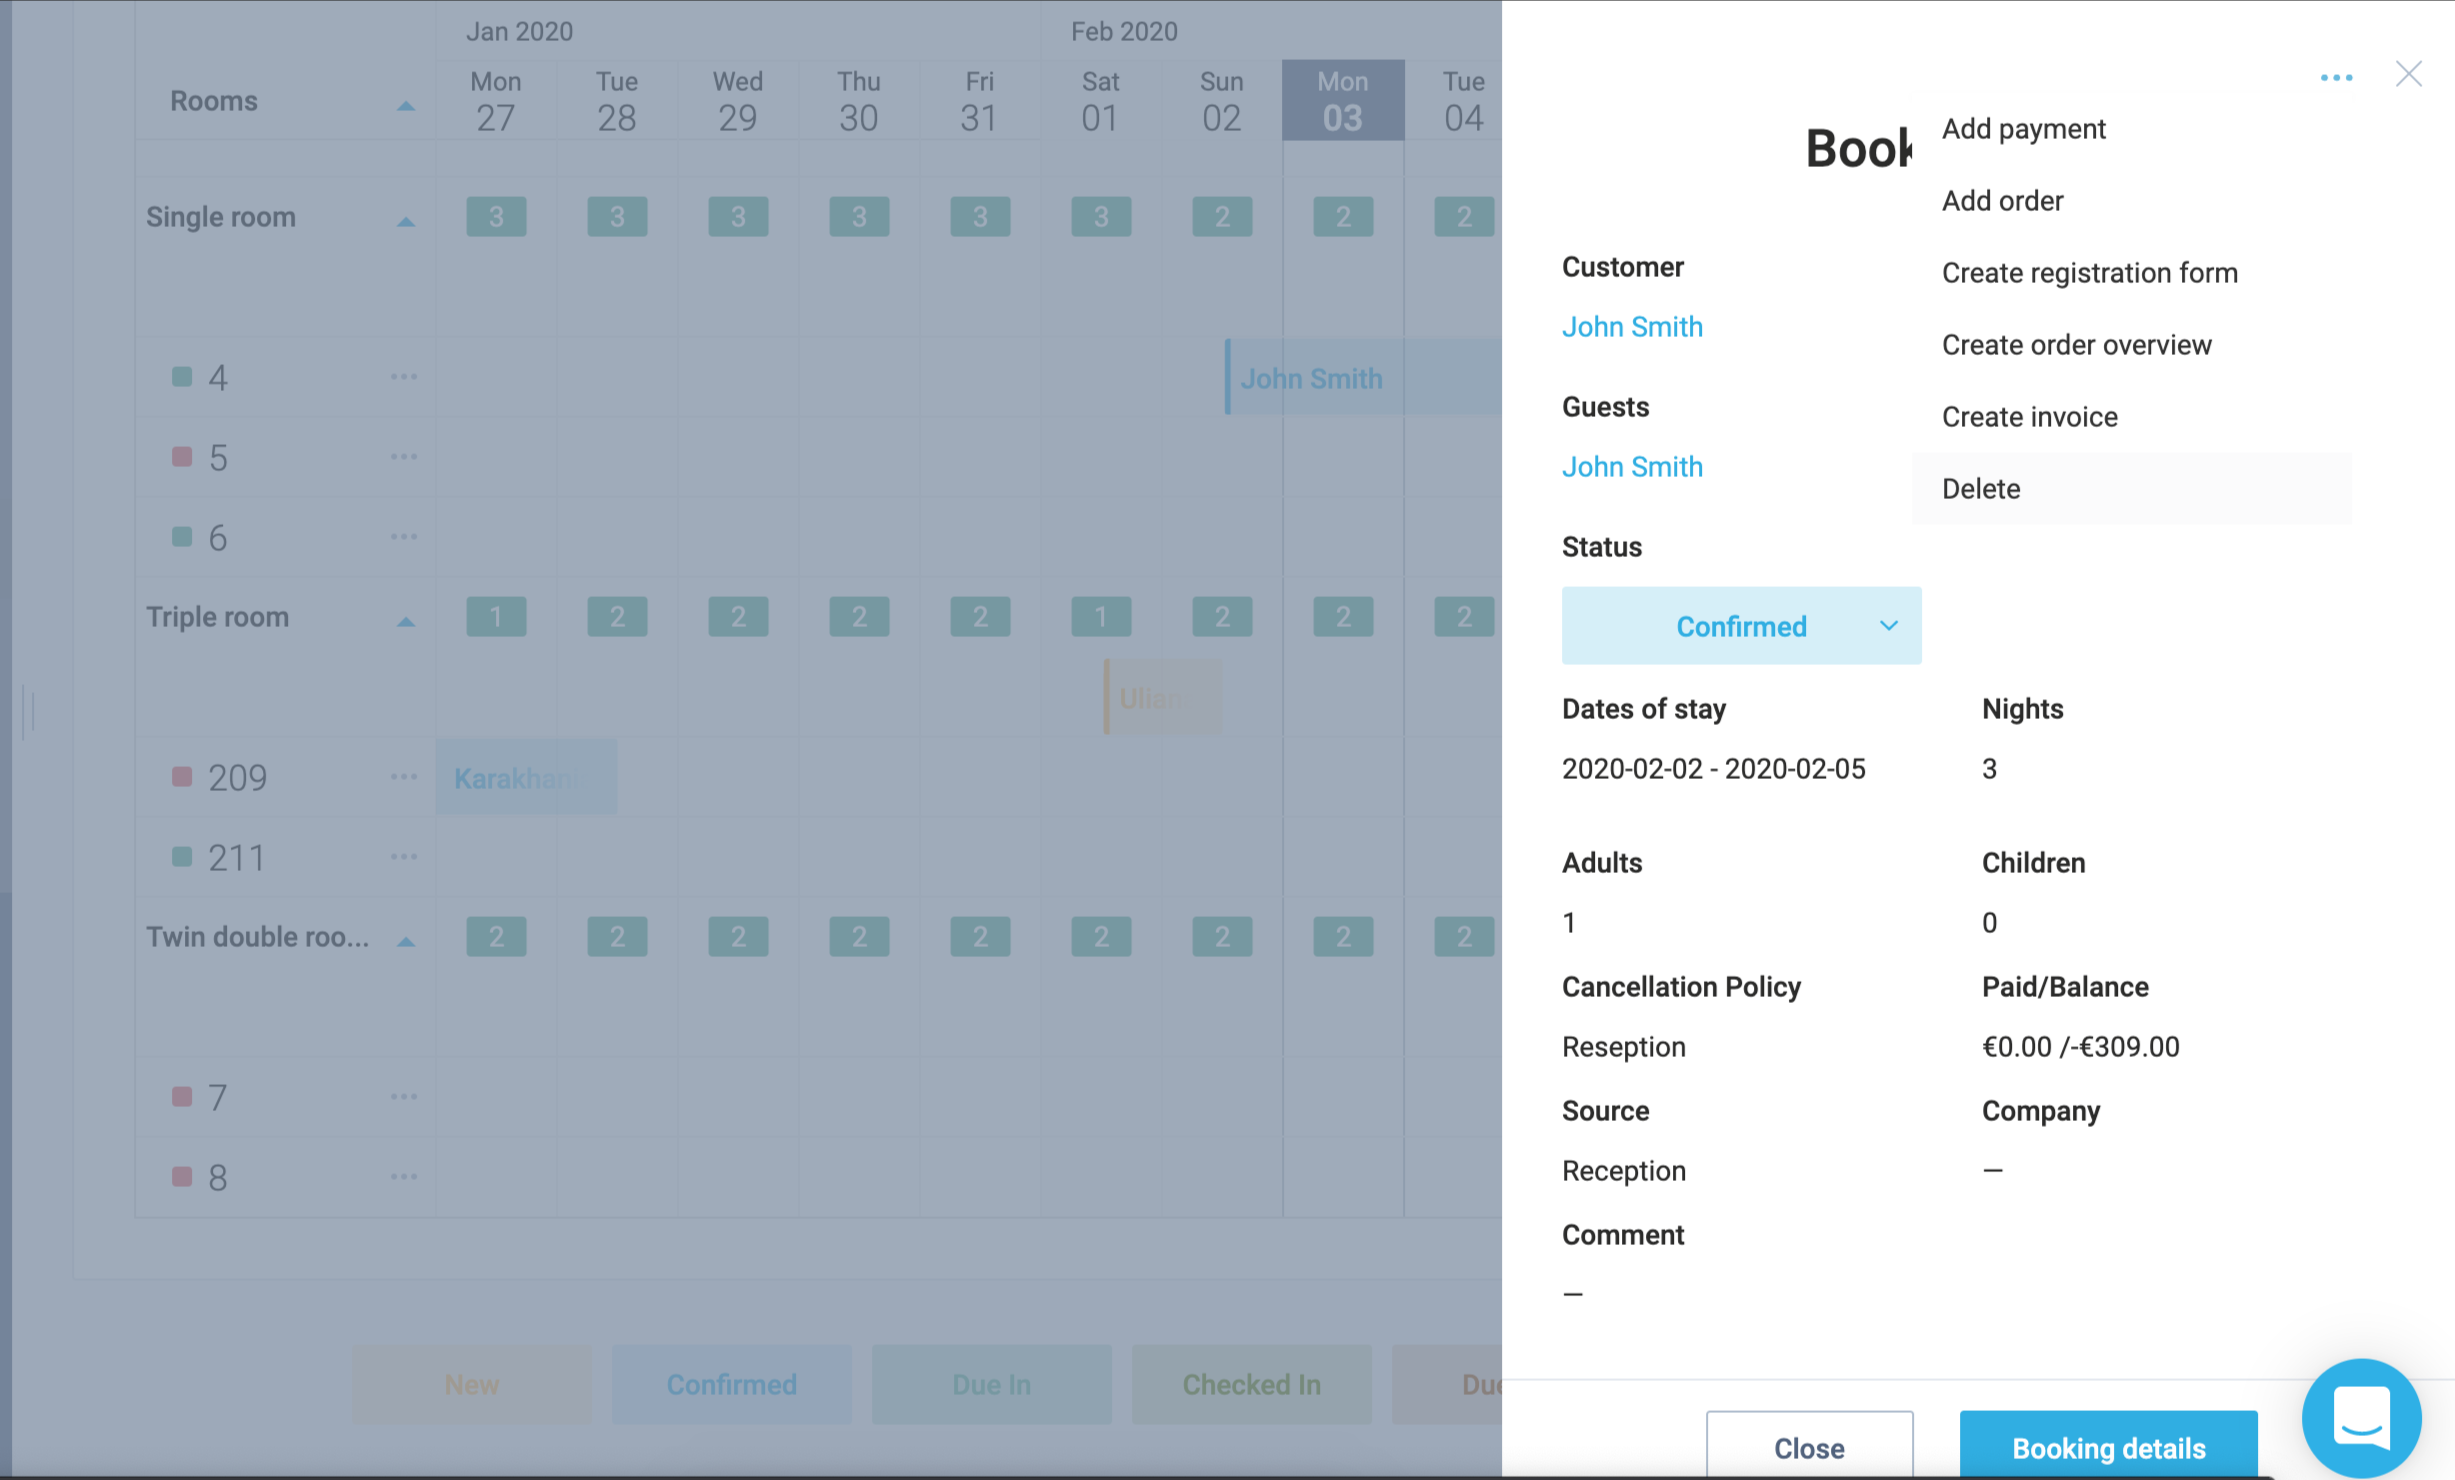Open the Confirmed status dropdown
2455x1480 pixels.
coord(1741,626)
